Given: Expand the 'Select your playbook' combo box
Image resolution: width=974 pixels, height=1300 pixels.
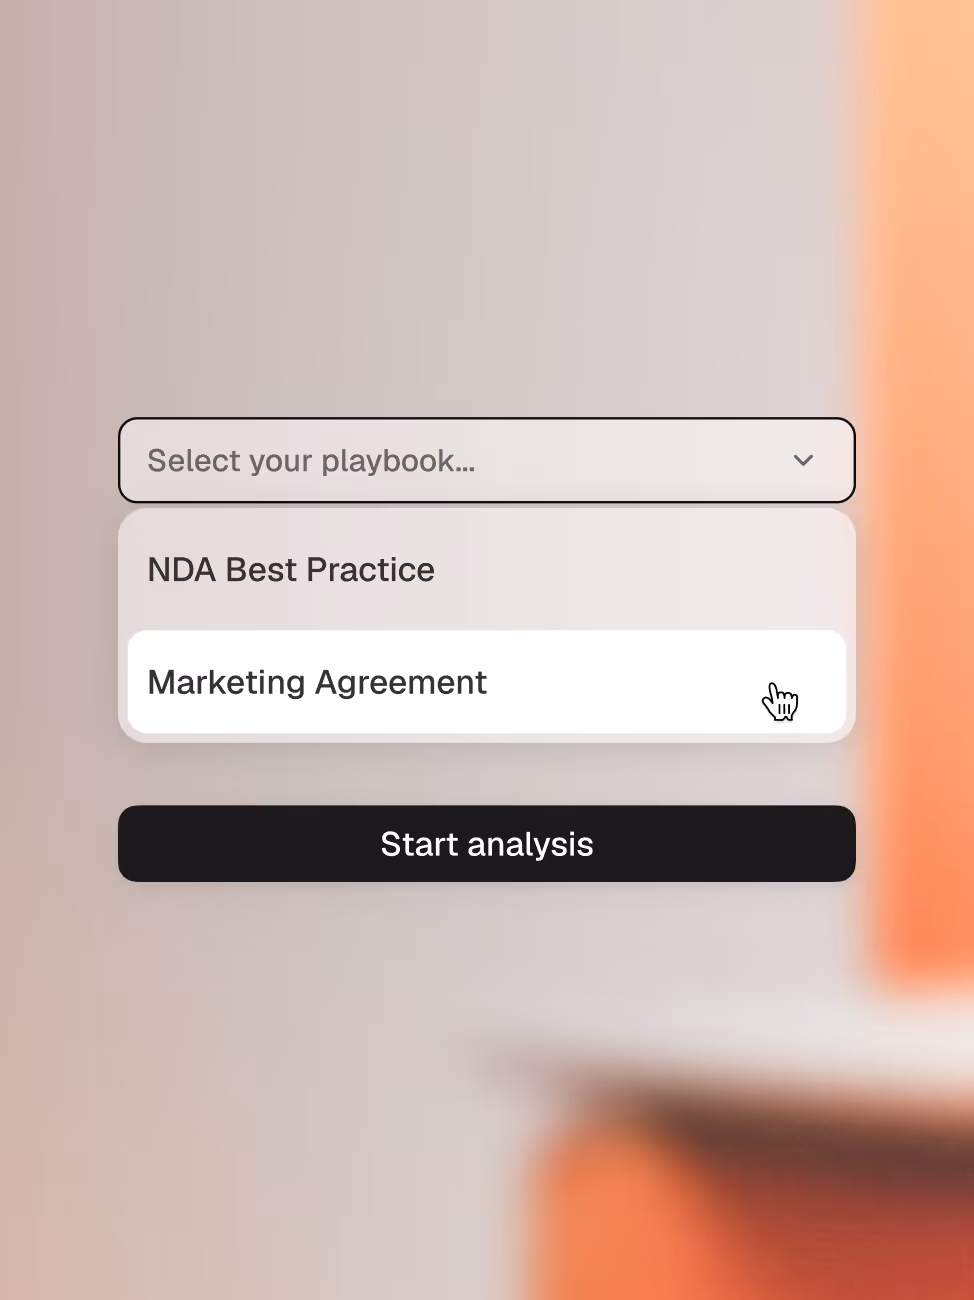Looking at the screenshot, I should click(x=487, y=460).
